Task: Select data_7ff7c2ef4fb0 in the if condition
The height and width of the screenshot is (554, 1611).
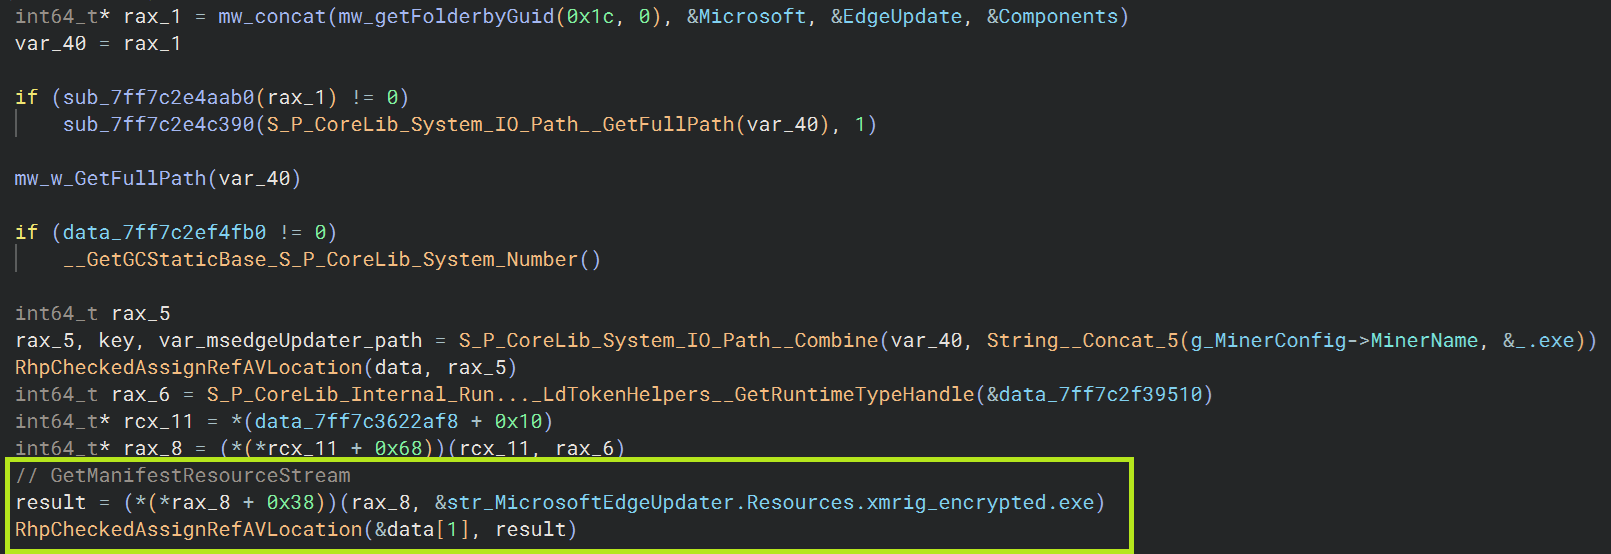Action: (164, 233)
